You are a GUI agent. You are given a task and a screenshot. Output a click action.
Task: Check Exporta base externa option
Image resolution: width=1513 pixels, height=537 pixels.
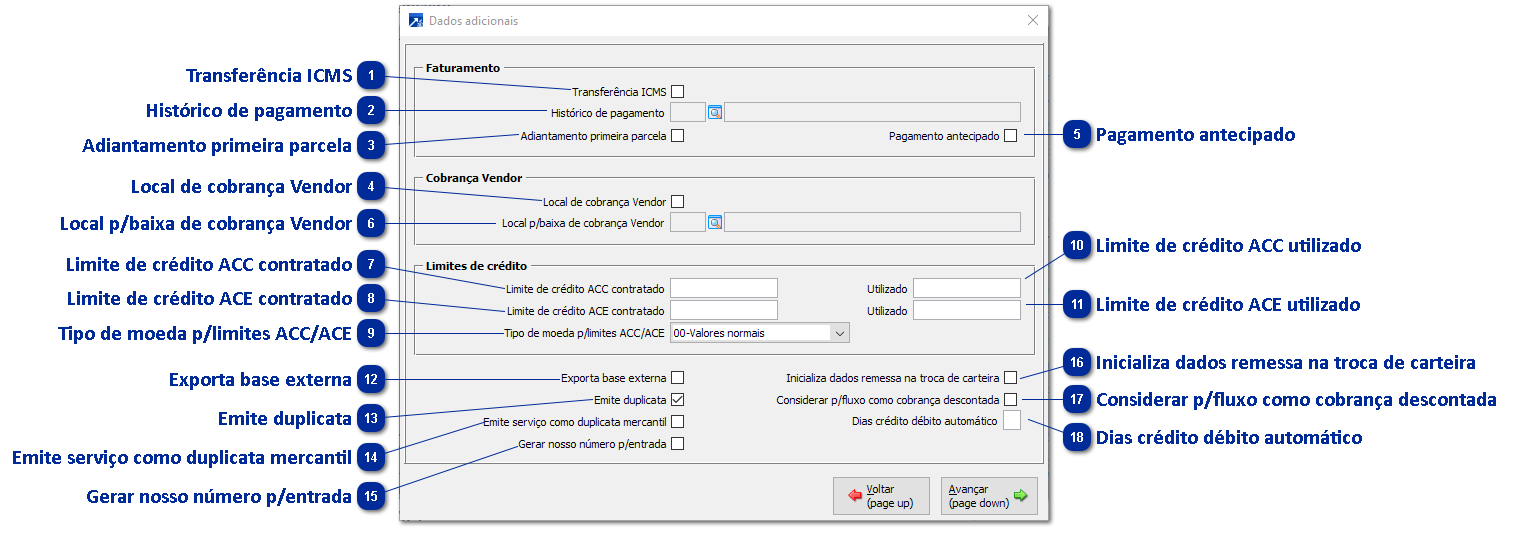click(678, 378)
